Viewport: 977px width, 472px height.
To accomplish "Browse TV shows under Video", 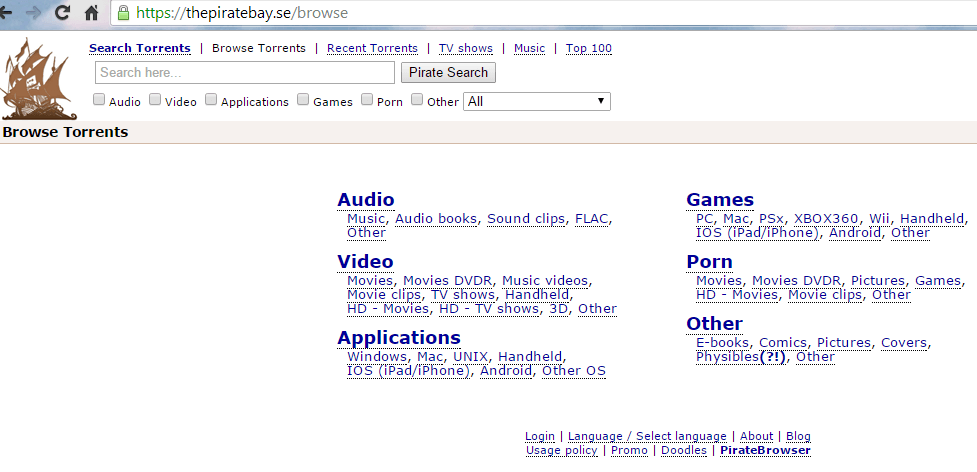I will [x=463, y=295].
